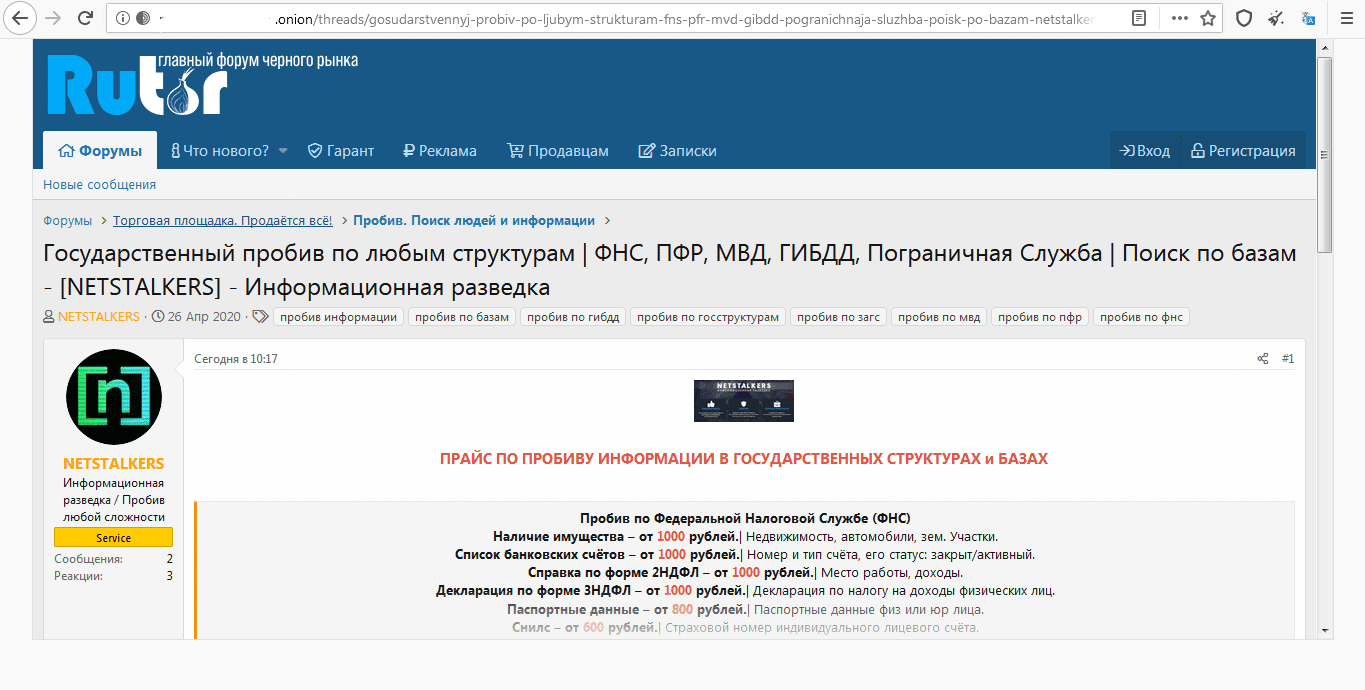Click the NETSTALKERS round avatar image
The image size is (1365, 690).
point(113,398)
